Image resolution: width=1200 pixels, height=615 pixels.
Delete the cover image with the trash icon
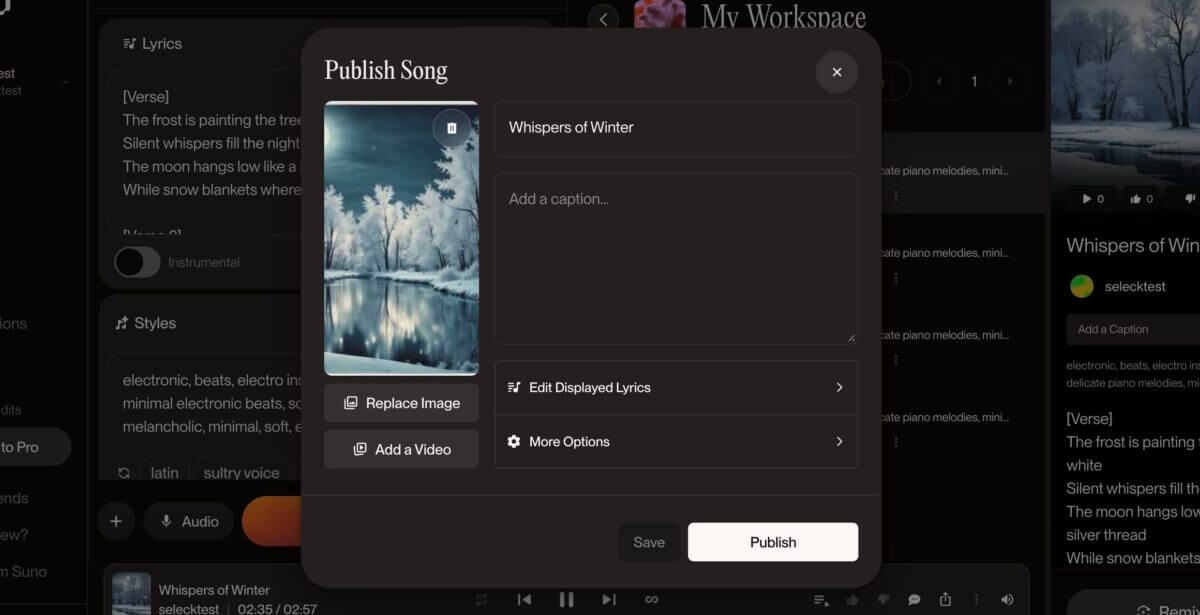click(x=451, y=128)
